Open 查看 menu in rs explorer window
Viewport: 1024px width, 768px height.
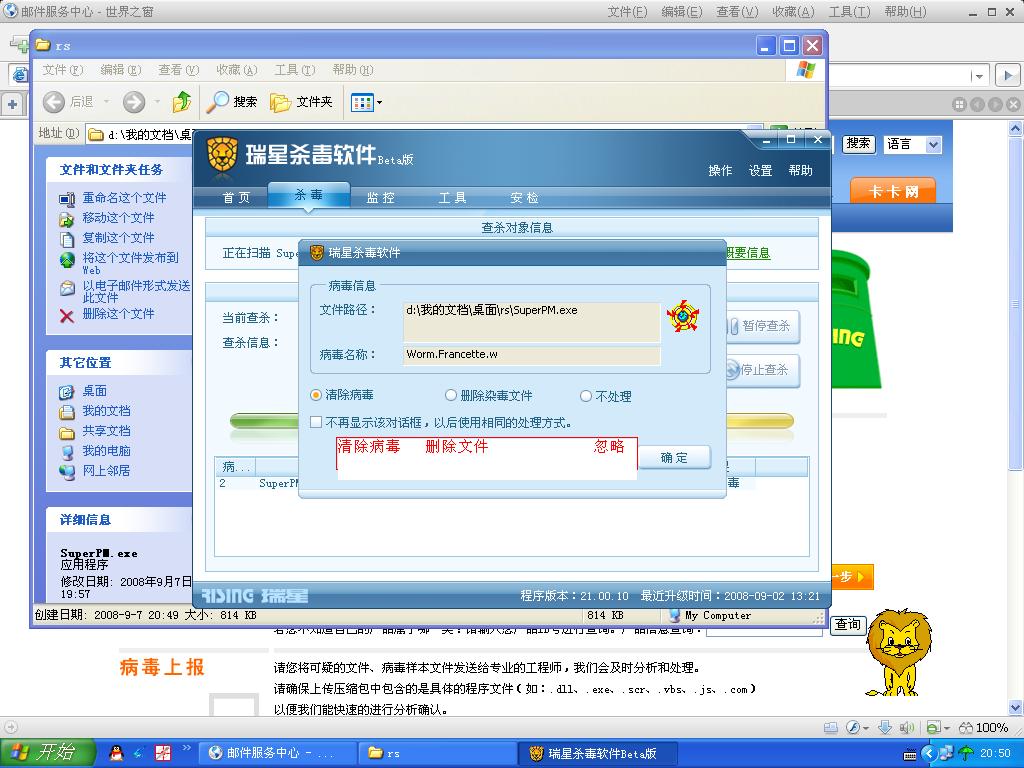click(x=178, y=70)
